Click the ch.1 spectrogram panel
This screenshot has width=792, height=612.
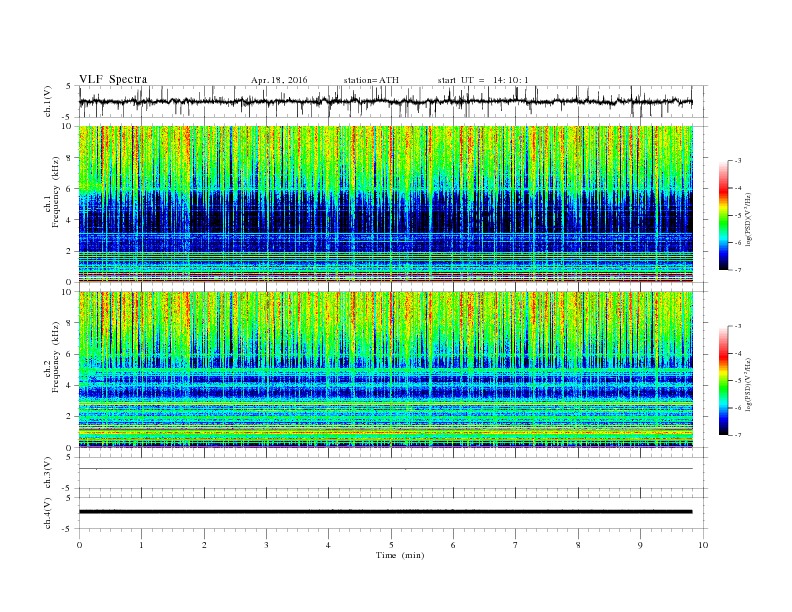point(386,203)
